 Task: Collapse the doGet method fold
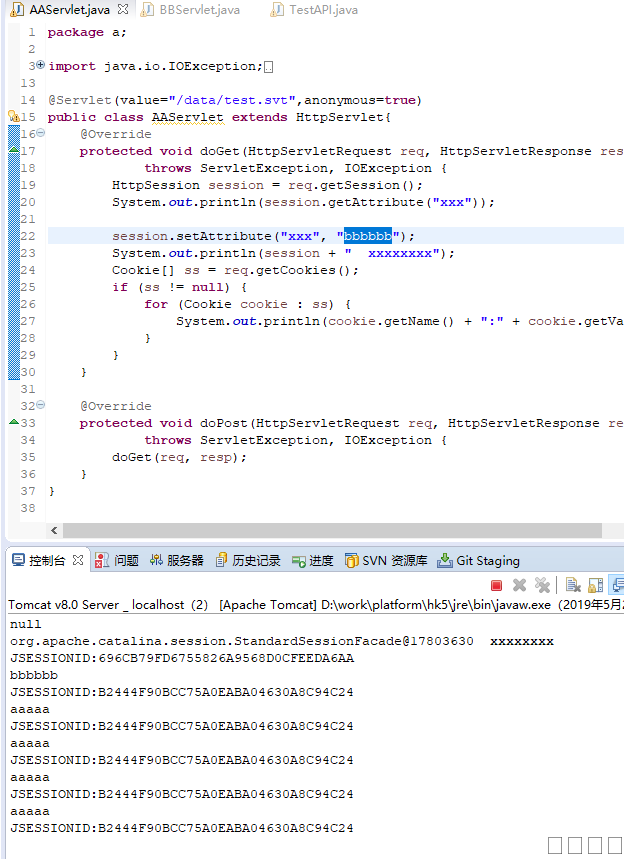click(40, 134)
